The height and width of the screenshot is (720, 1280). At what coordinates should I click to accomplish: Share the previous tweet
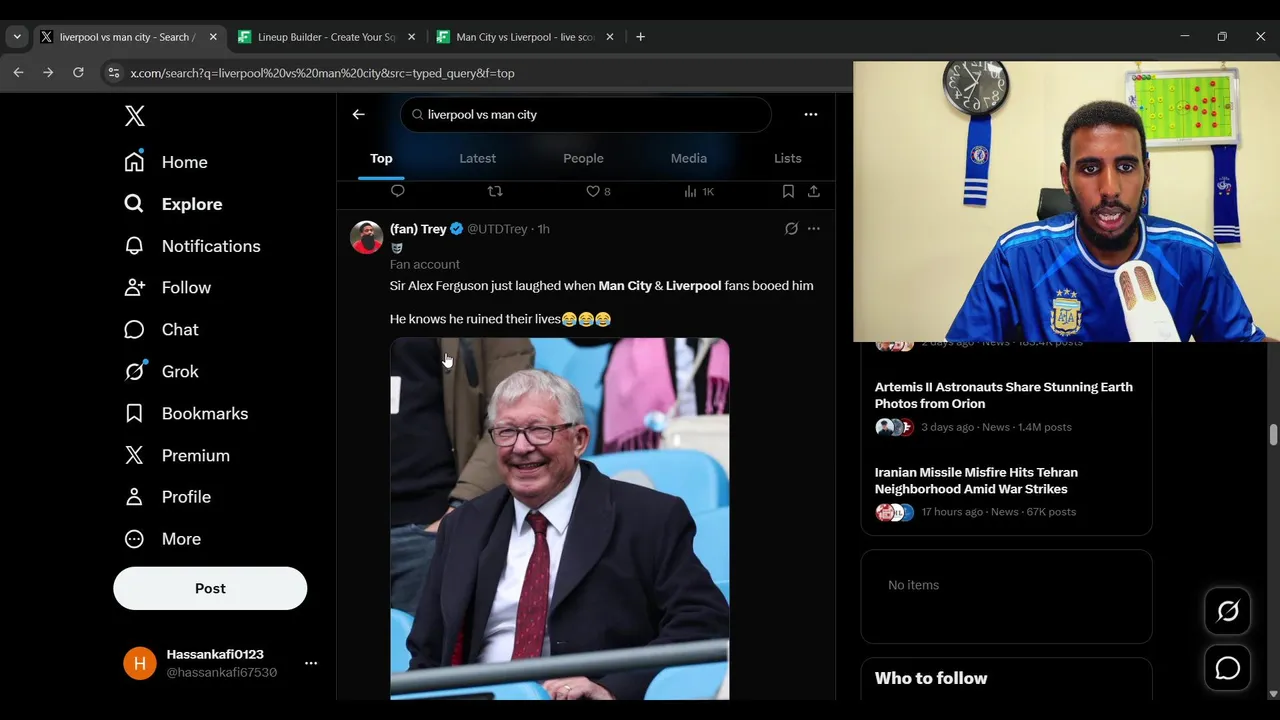(x=814, y=191)
